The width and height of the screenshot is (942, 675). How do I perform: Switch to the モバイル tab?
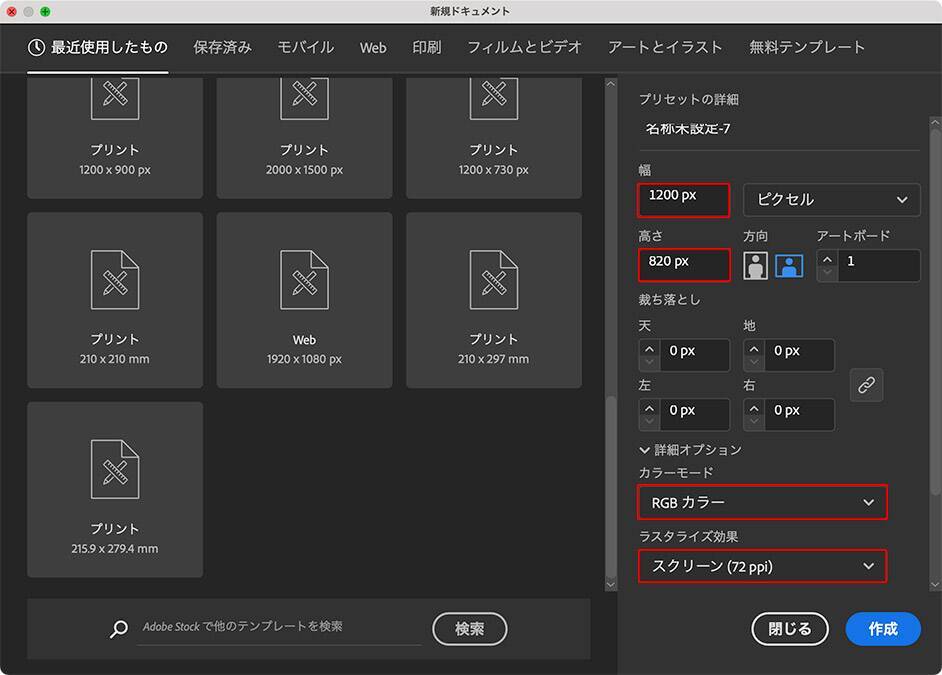click(x=305, y=47)
